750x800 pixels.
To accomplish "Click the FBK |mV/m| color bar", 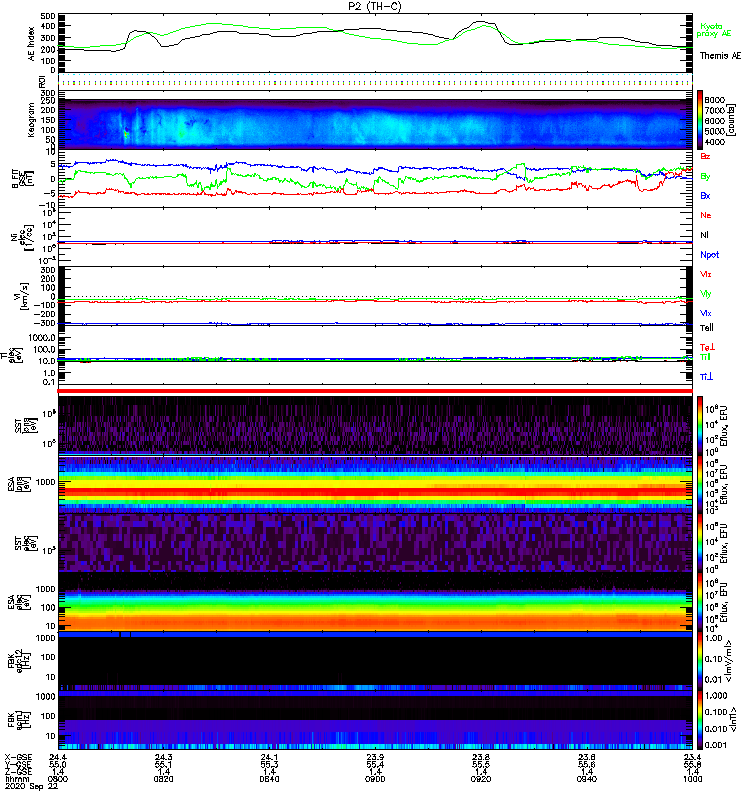I will tap(700, 660).
